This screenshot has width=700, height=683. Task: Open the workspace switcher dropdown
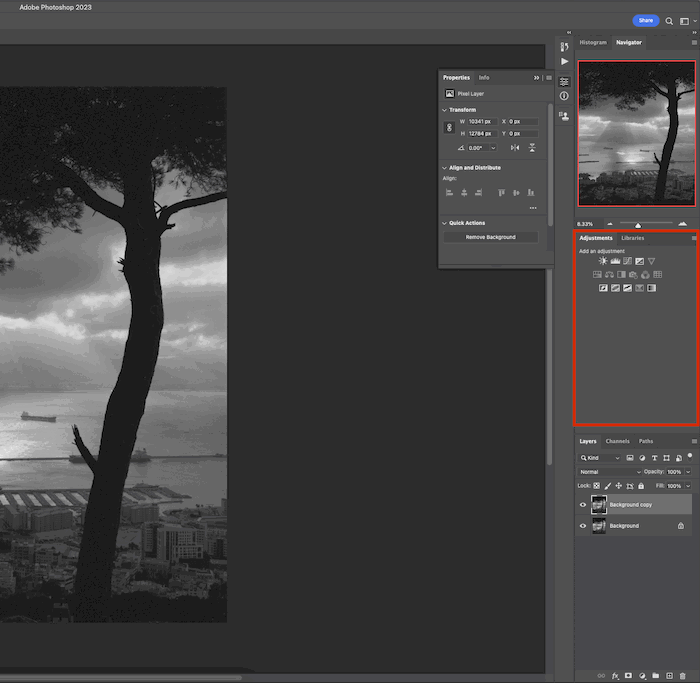click(x=687, y=21)
